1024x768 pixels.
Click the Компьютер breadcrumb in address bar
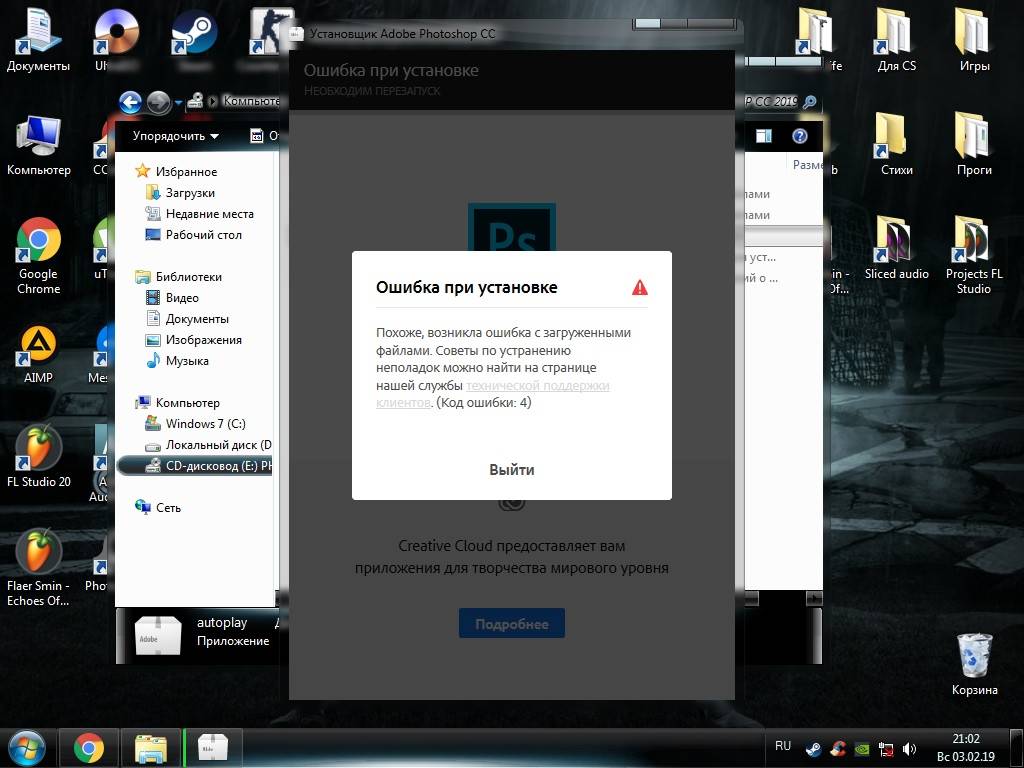251,101
